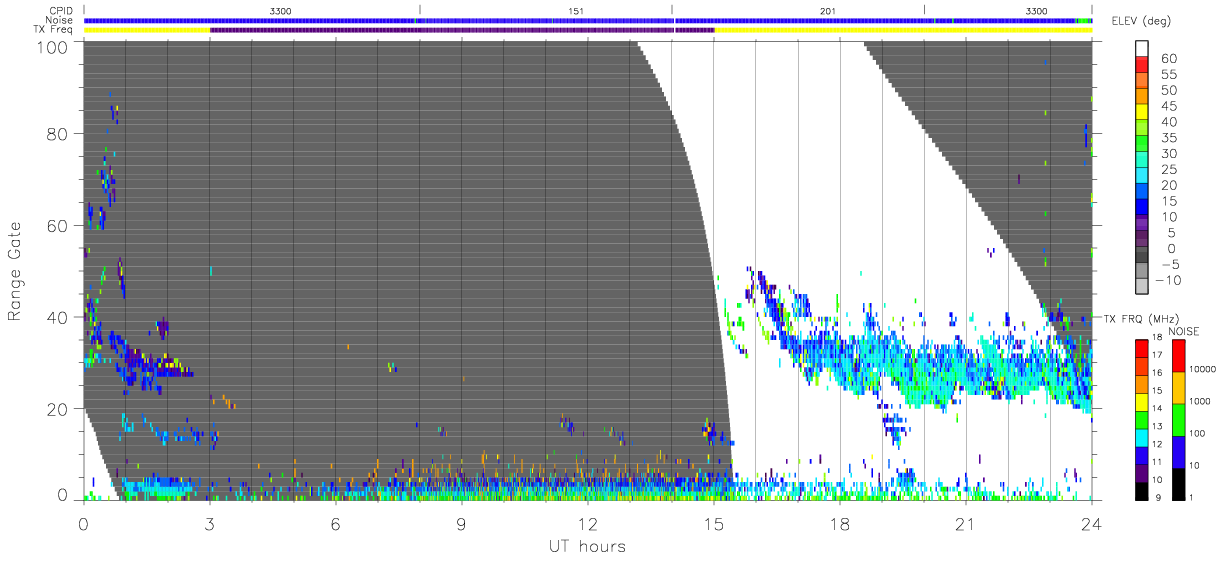
Task: Click the -5 label on ELEV colorbar
Action: [x=1170, y=265]
